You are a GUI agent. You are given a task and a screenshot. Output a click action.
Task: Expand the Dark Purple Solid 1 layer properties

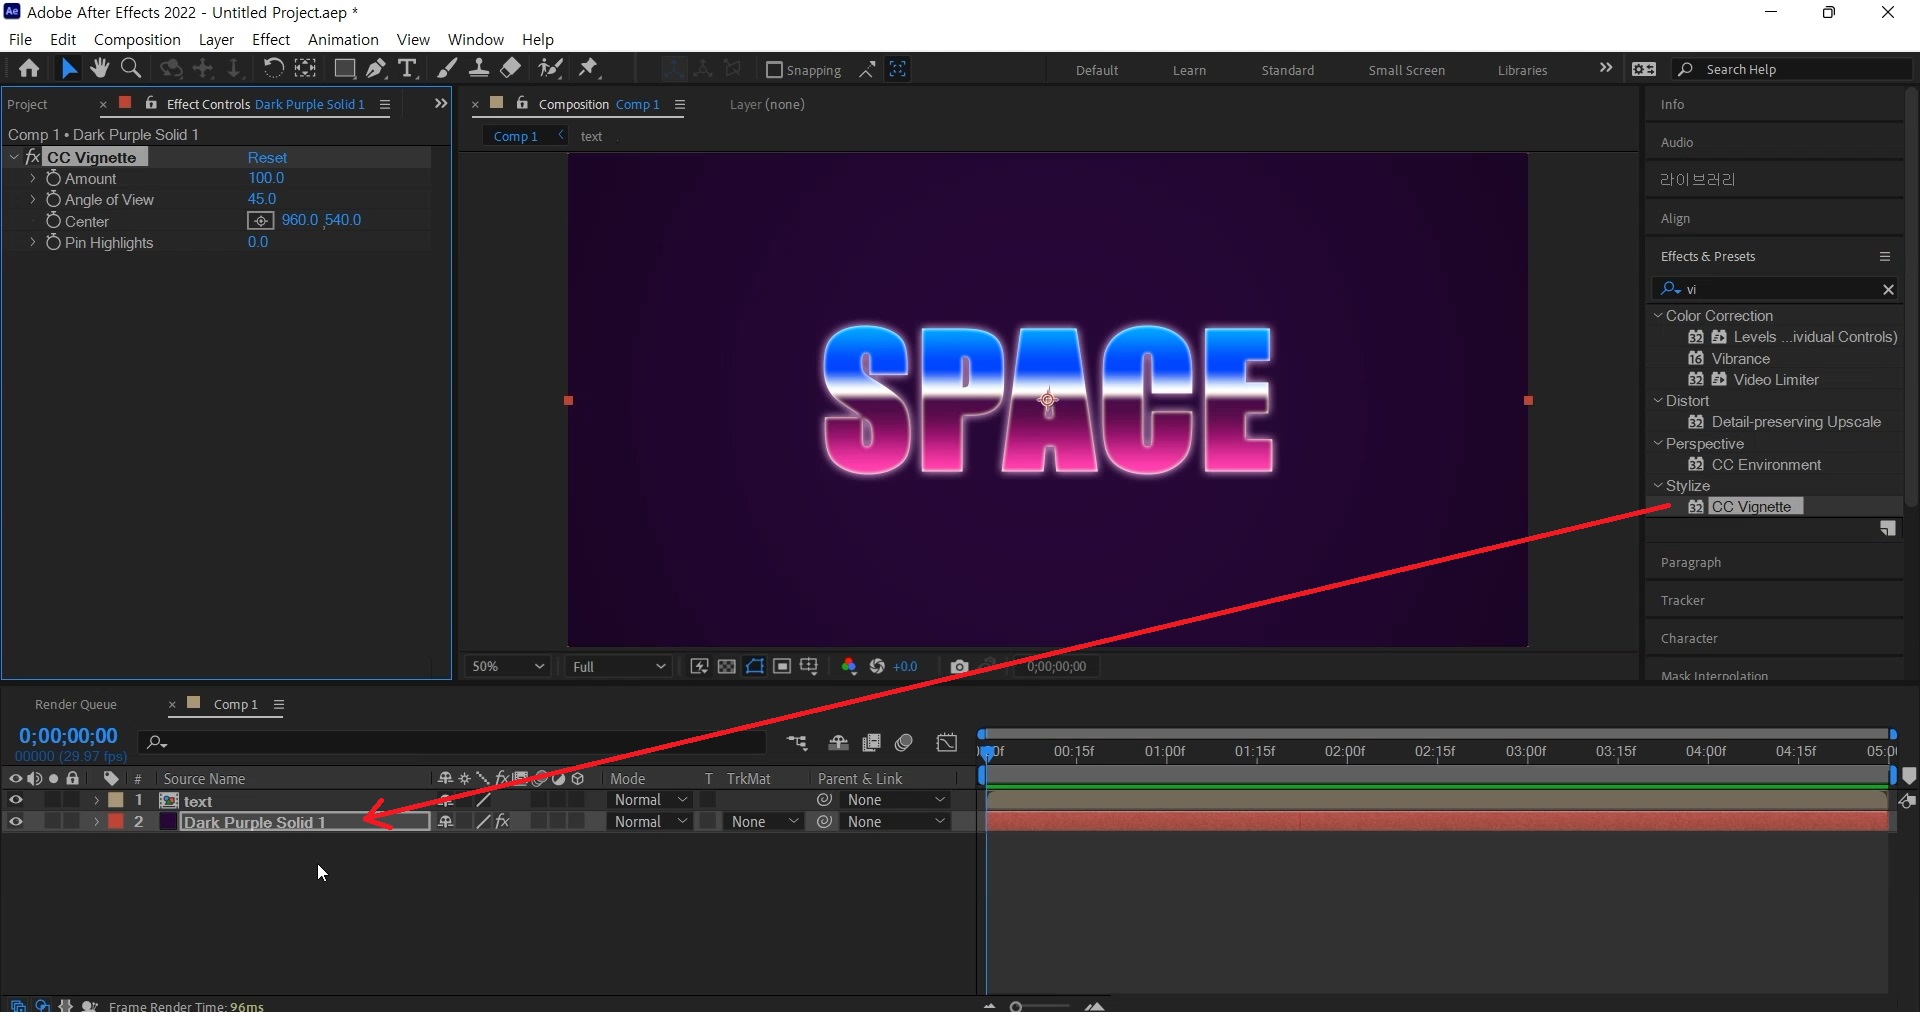[96, 822]
